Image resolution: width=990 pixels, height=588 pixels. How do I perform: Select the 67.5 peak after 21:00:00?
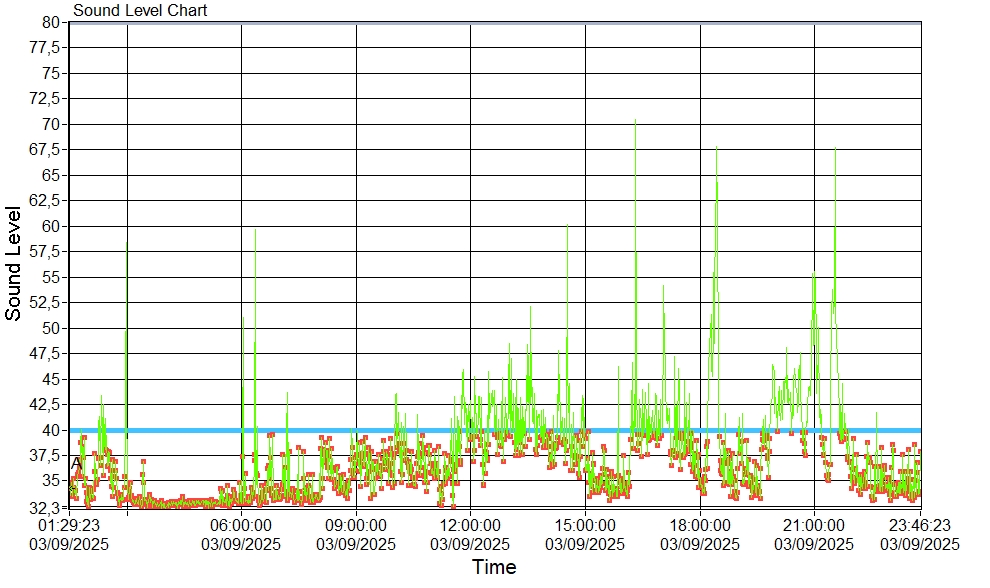tap(835, 150)
